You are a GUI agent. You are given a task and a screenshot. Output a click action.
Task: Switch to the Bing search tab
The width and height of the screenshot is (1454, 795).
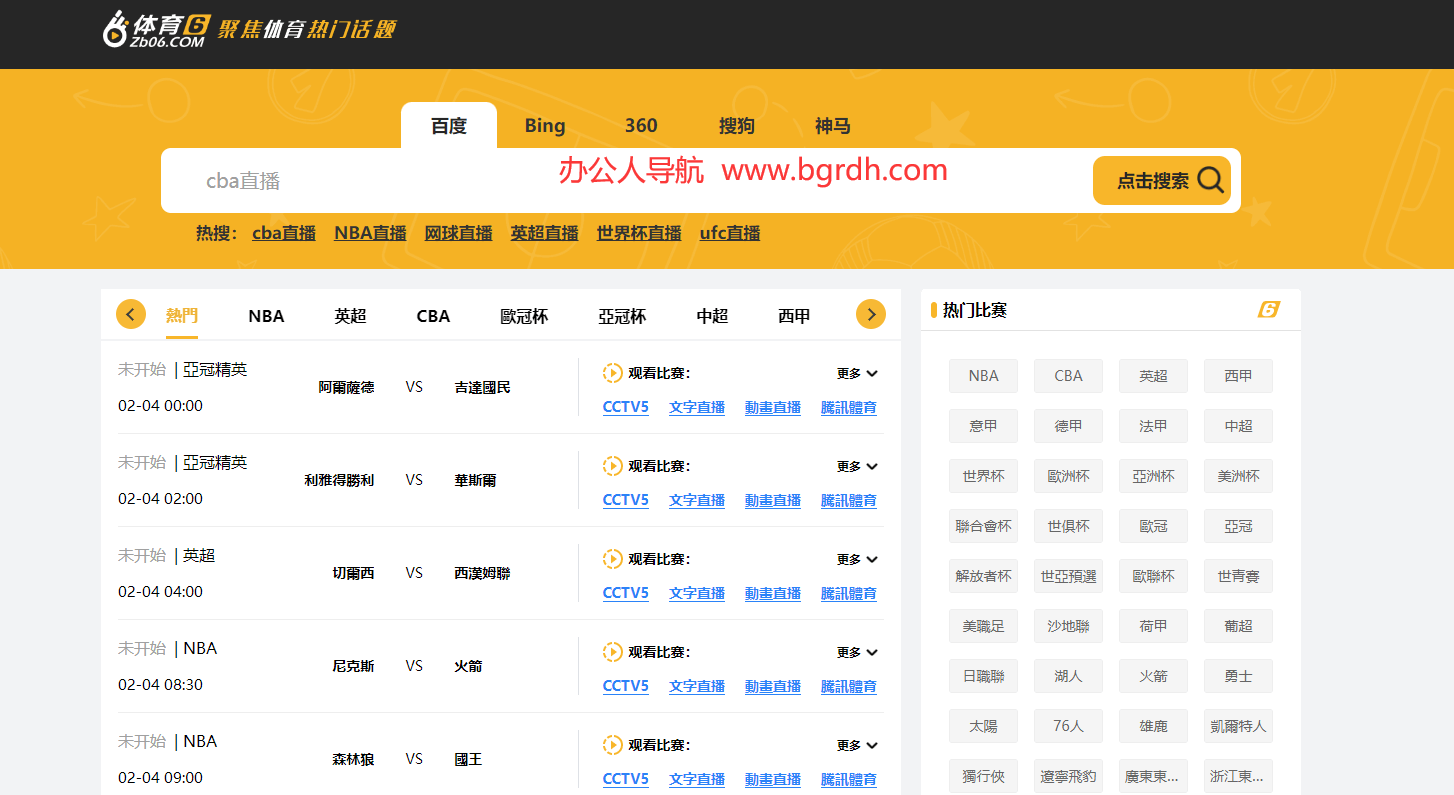click(545, 126)
